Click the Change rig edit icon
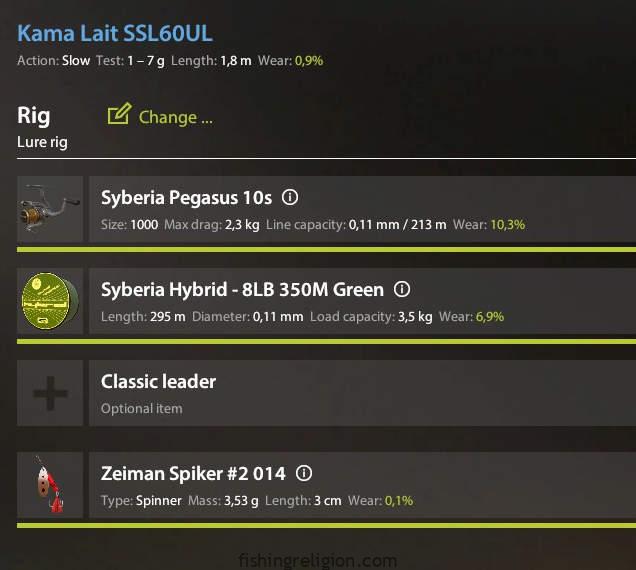This screenshot has height=570, width=636. pyautogui.click(x=119, y=115)
